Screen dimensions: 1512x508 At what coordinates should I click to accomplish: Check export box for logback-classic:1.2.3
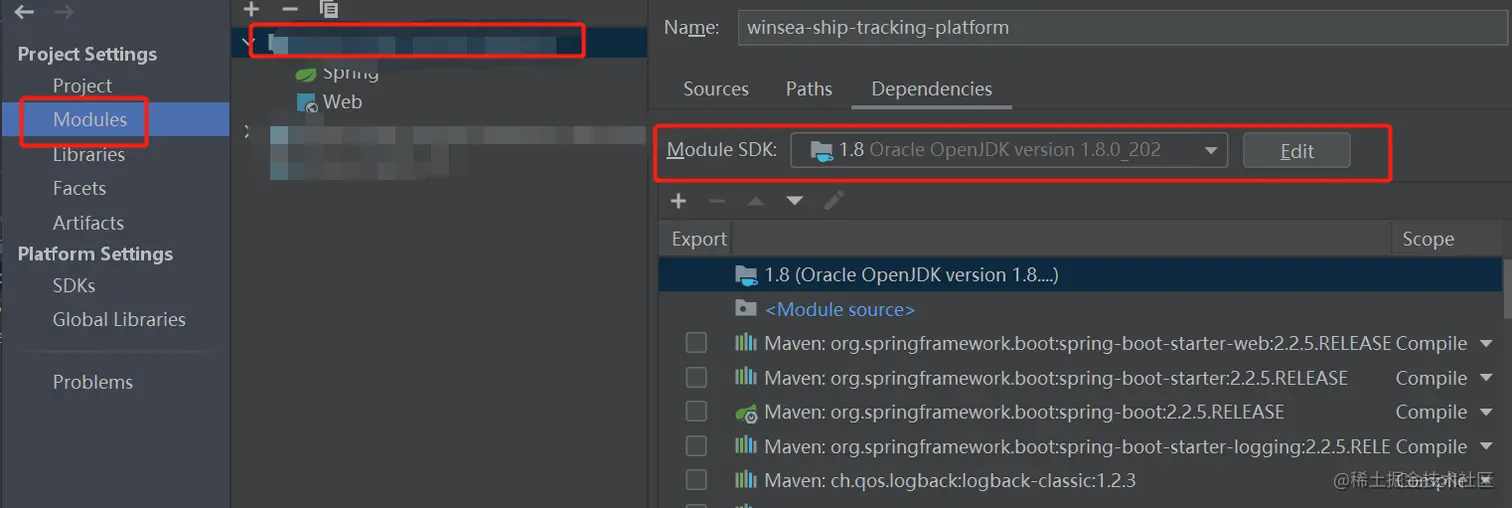tap(696, 480)
